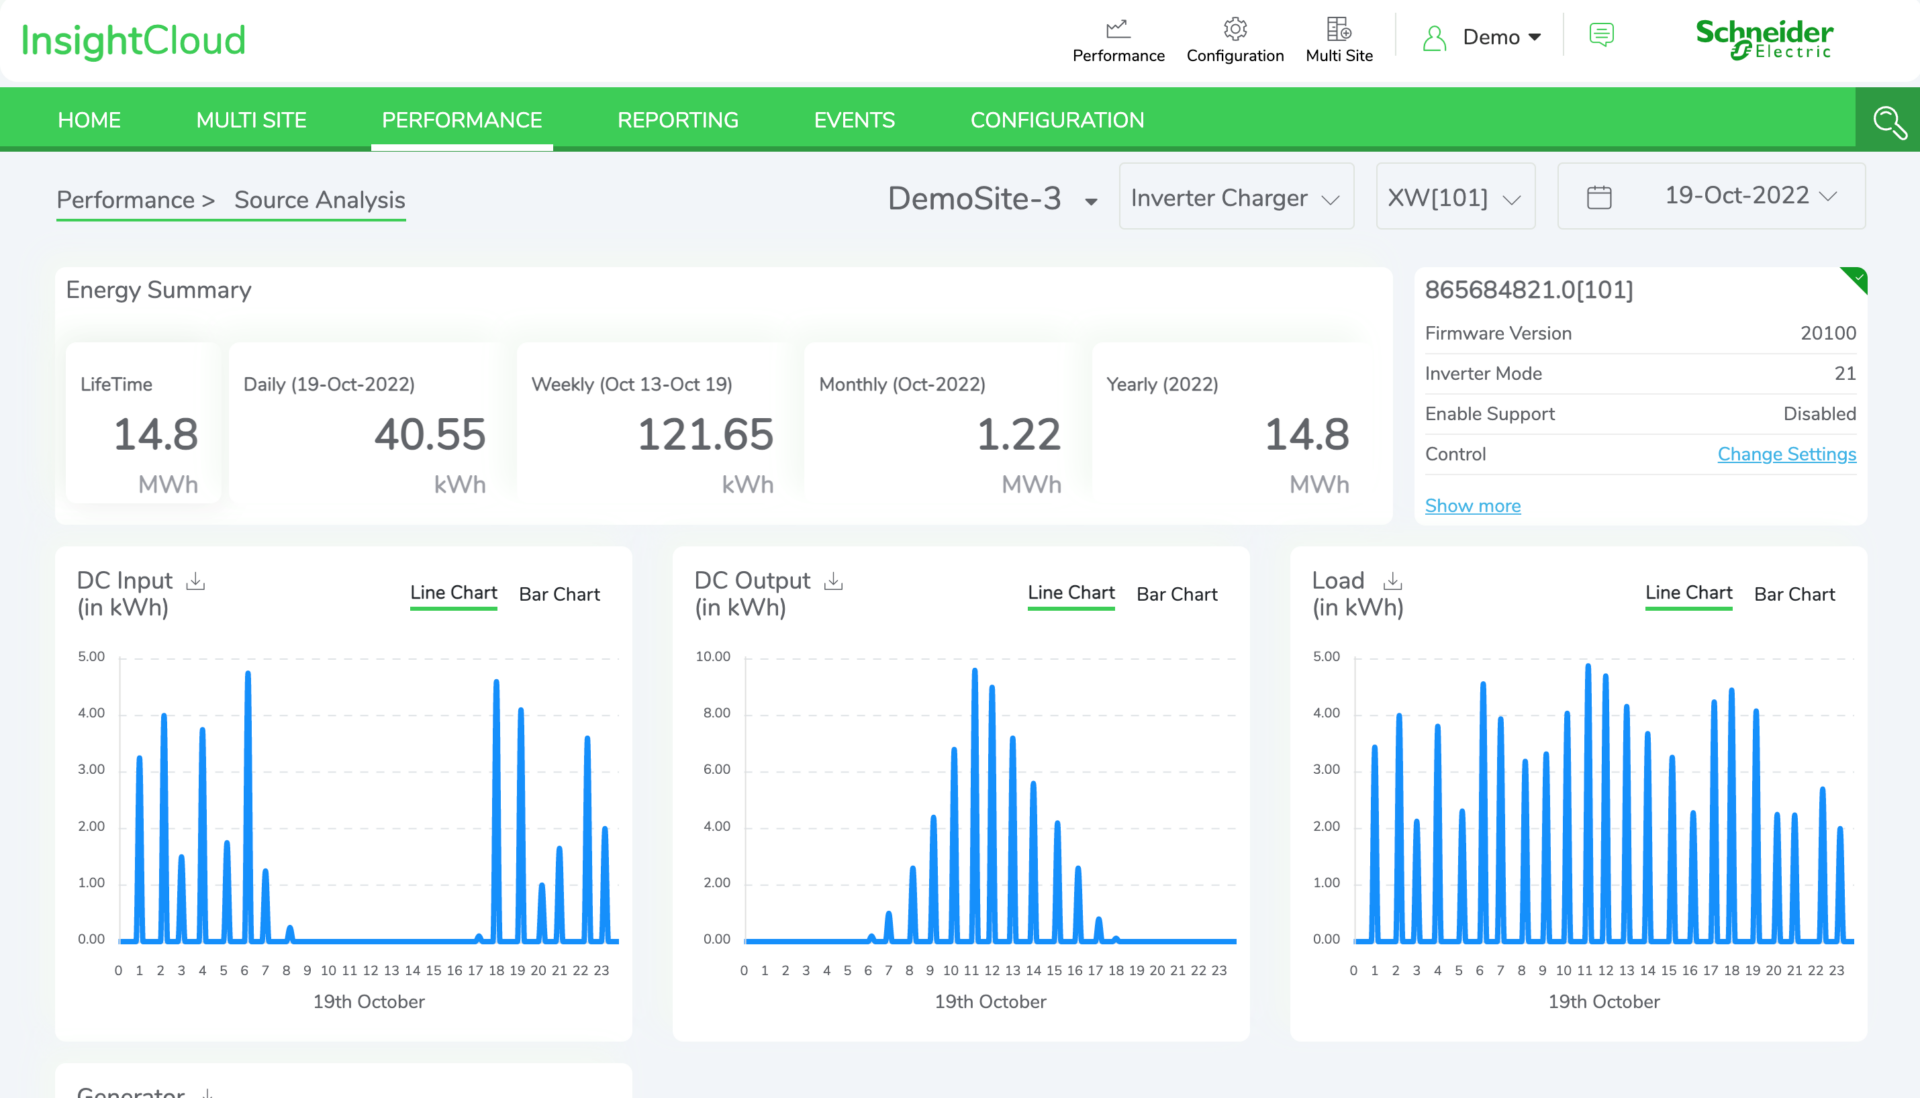
Task: Open the XW[101] device dropdown
Action: point(1455,198)
